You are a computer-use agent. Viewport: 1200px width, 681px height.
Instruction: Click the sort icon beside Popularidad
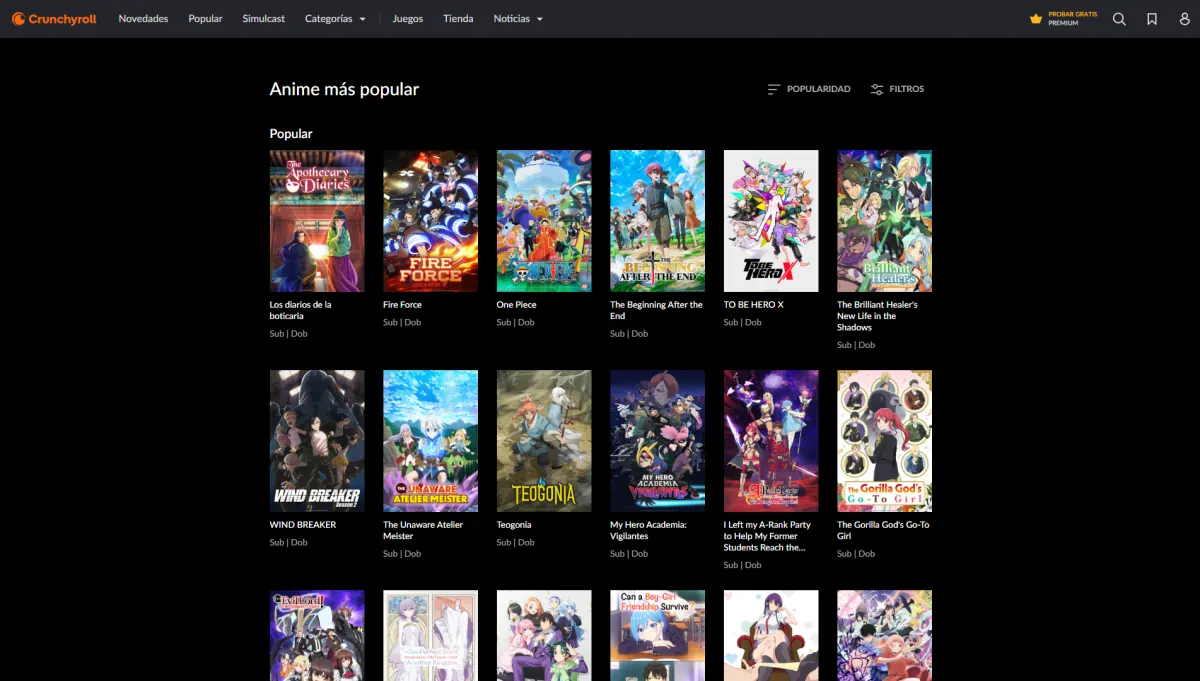(x=773, y=89)
